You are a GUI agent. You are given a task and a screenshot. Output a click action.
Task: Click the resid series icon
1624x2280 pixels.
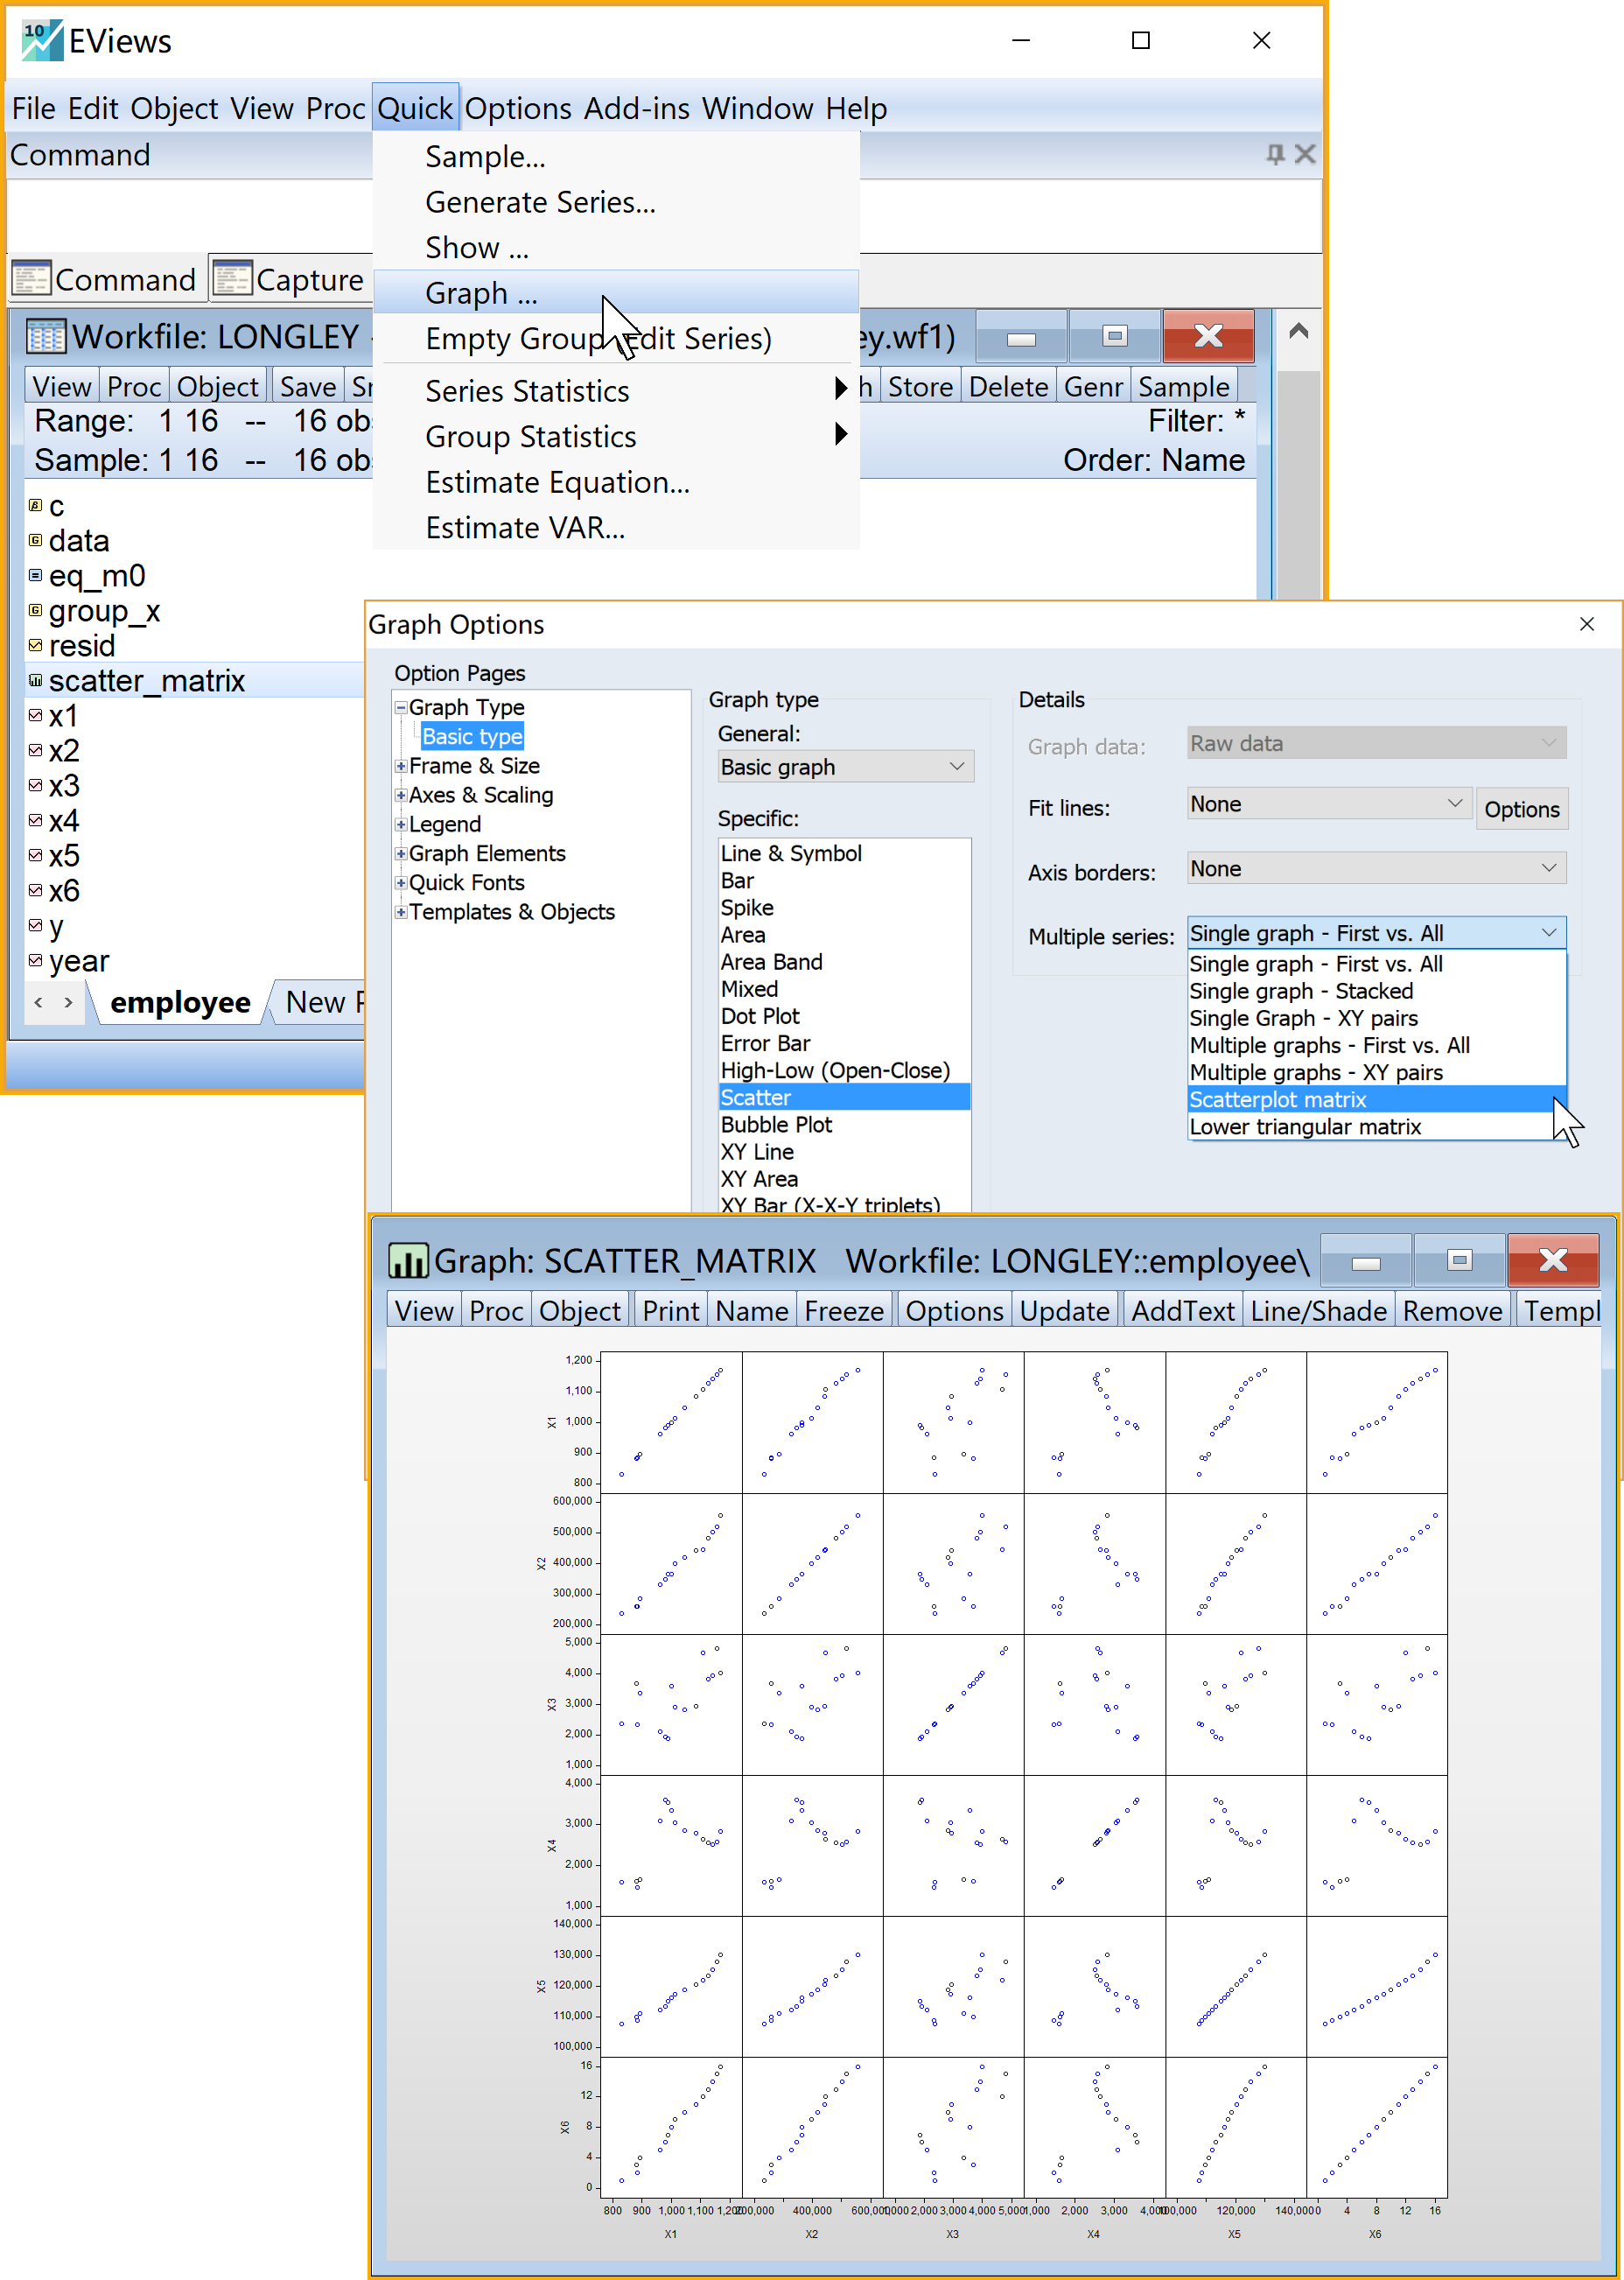[35, 646]
